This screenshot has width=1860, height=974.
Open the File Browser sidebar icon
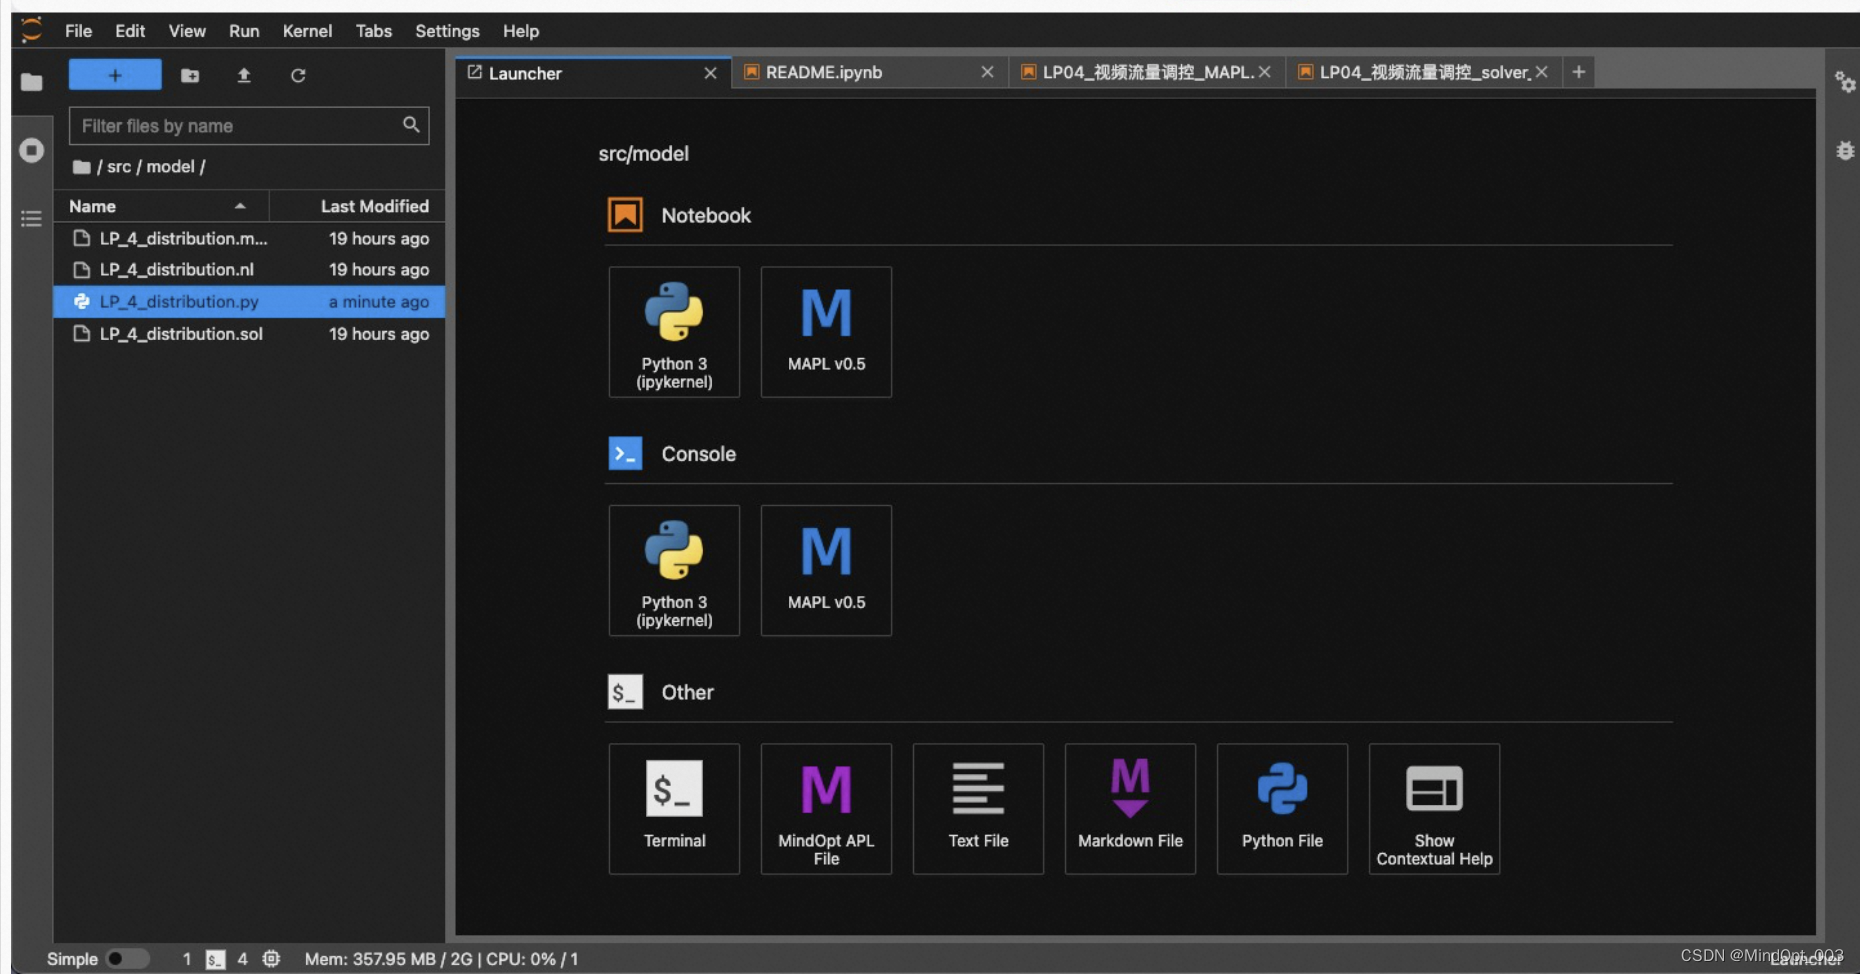(31, 82)
